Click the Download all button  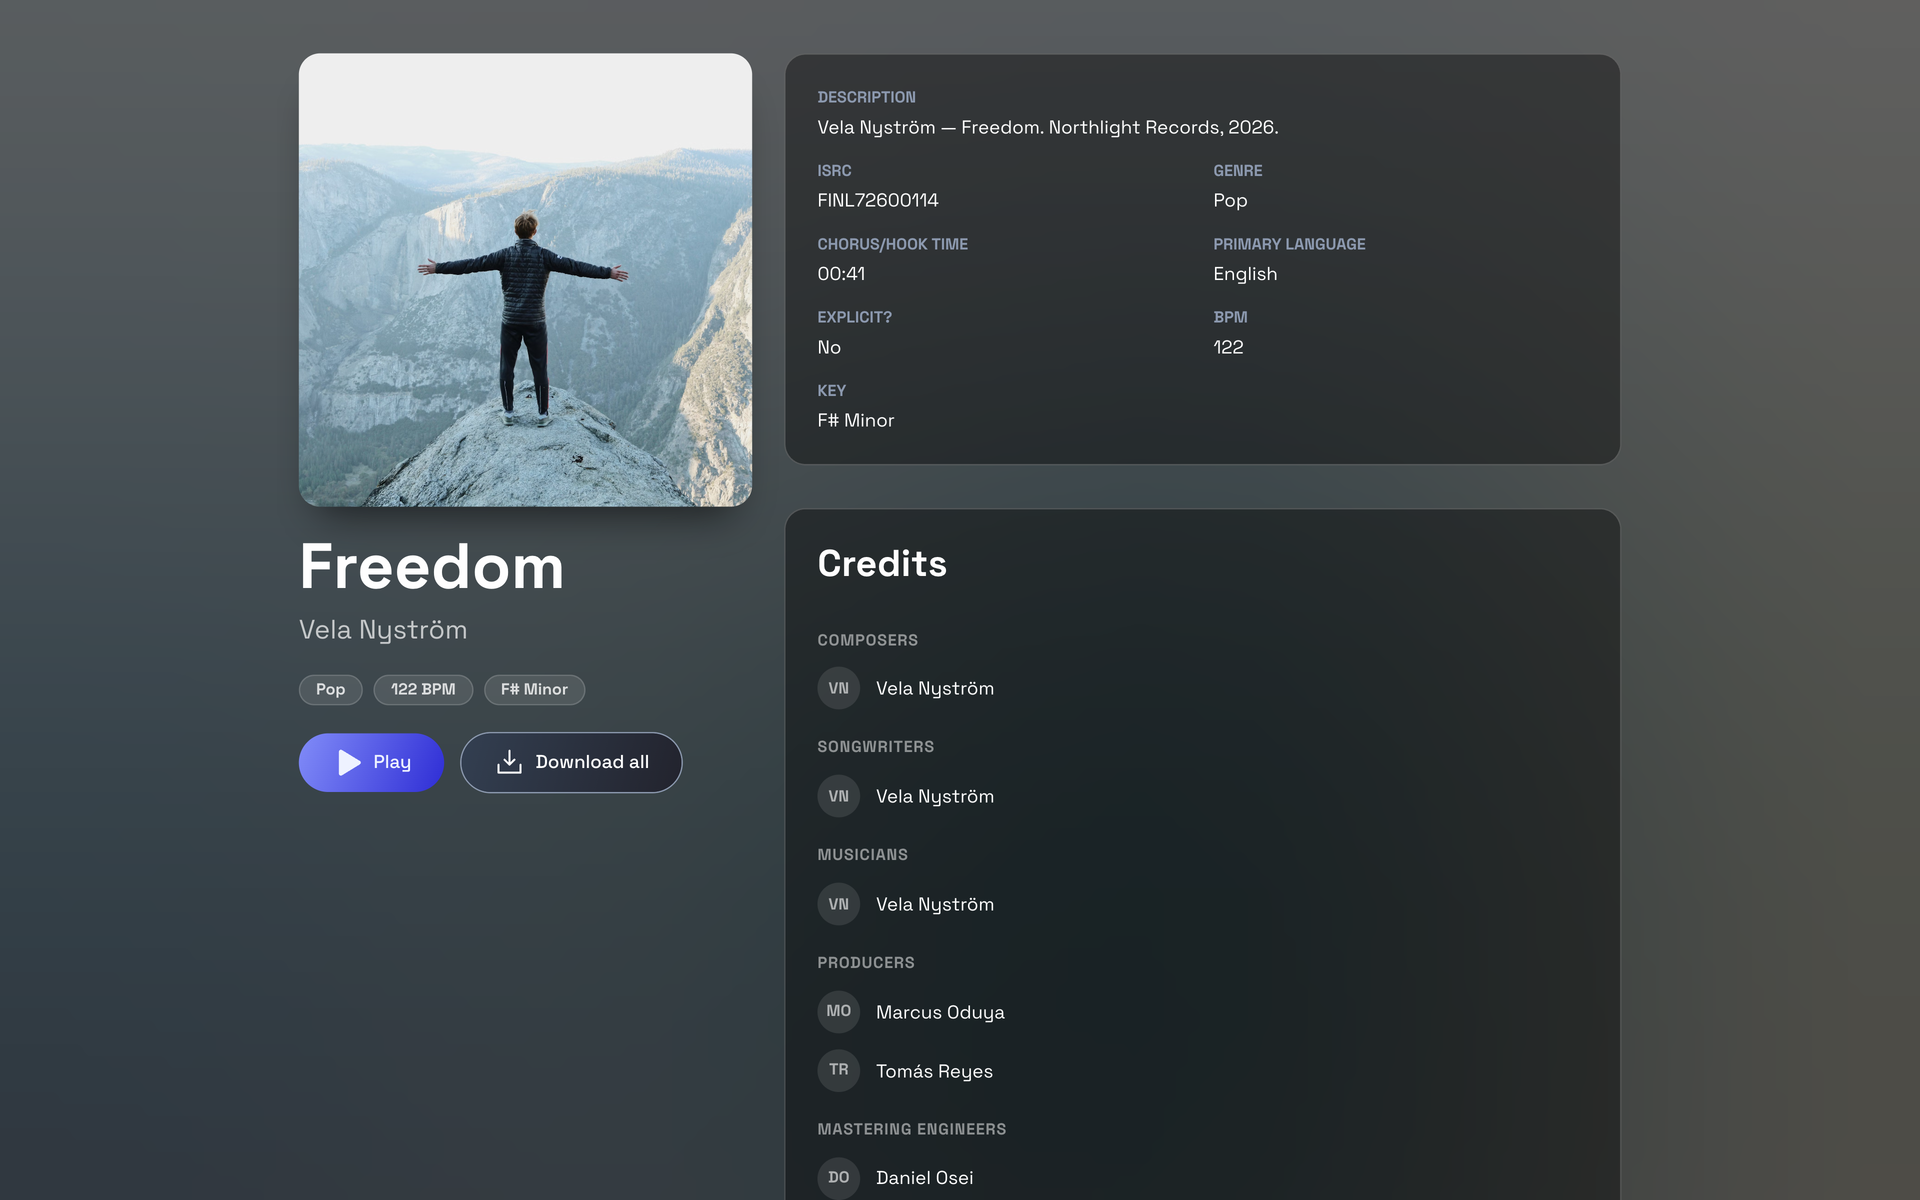[x=571, y=762]
